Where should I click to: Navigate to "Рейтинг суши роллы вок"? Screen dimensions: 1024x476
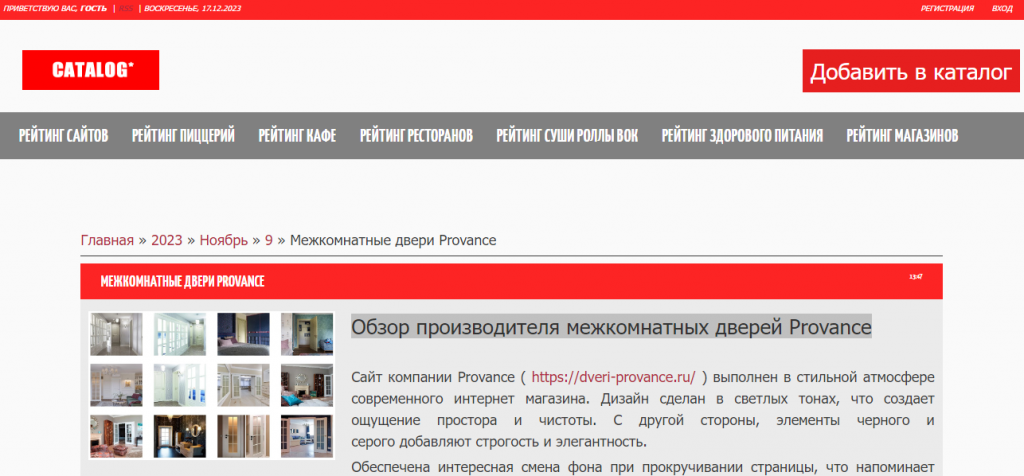(567, 135)
